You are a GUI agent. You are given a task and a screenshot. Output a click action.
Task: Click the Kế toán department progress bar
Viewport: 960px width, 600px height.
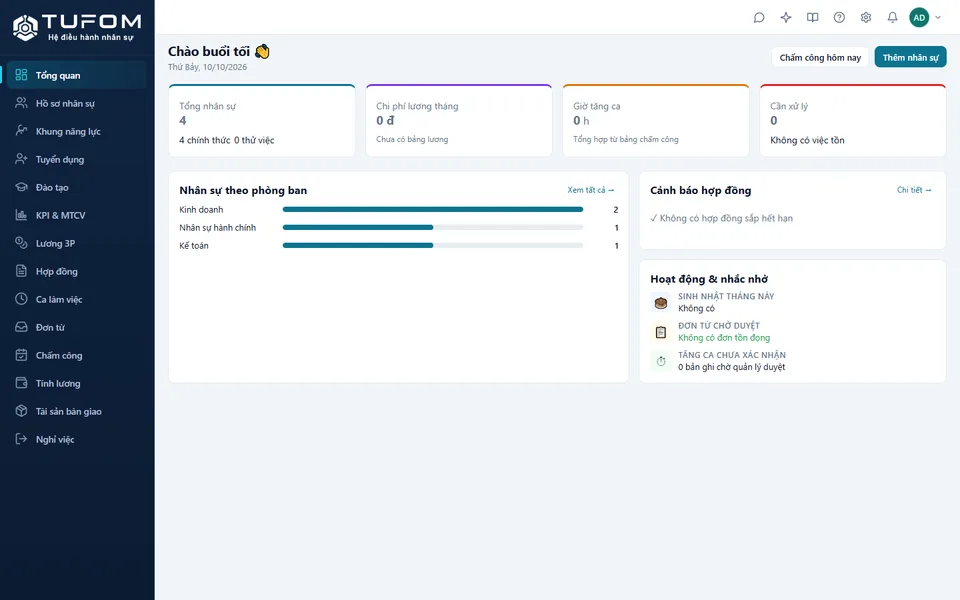pyautogui.click(x=433, y=246)
